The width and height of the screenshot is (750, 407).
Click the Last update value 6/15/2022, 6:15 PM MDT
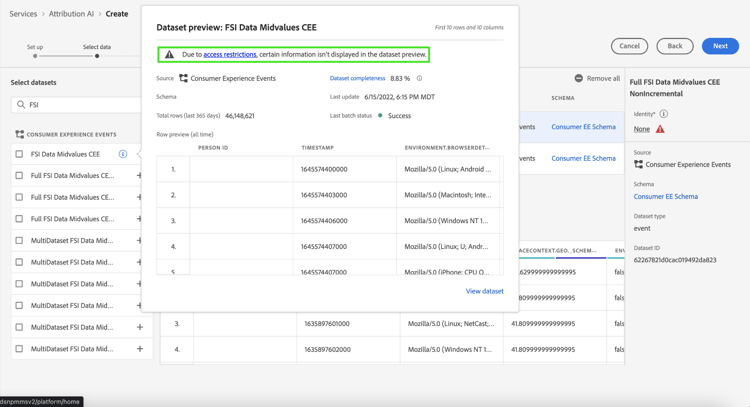coord(399,97)
